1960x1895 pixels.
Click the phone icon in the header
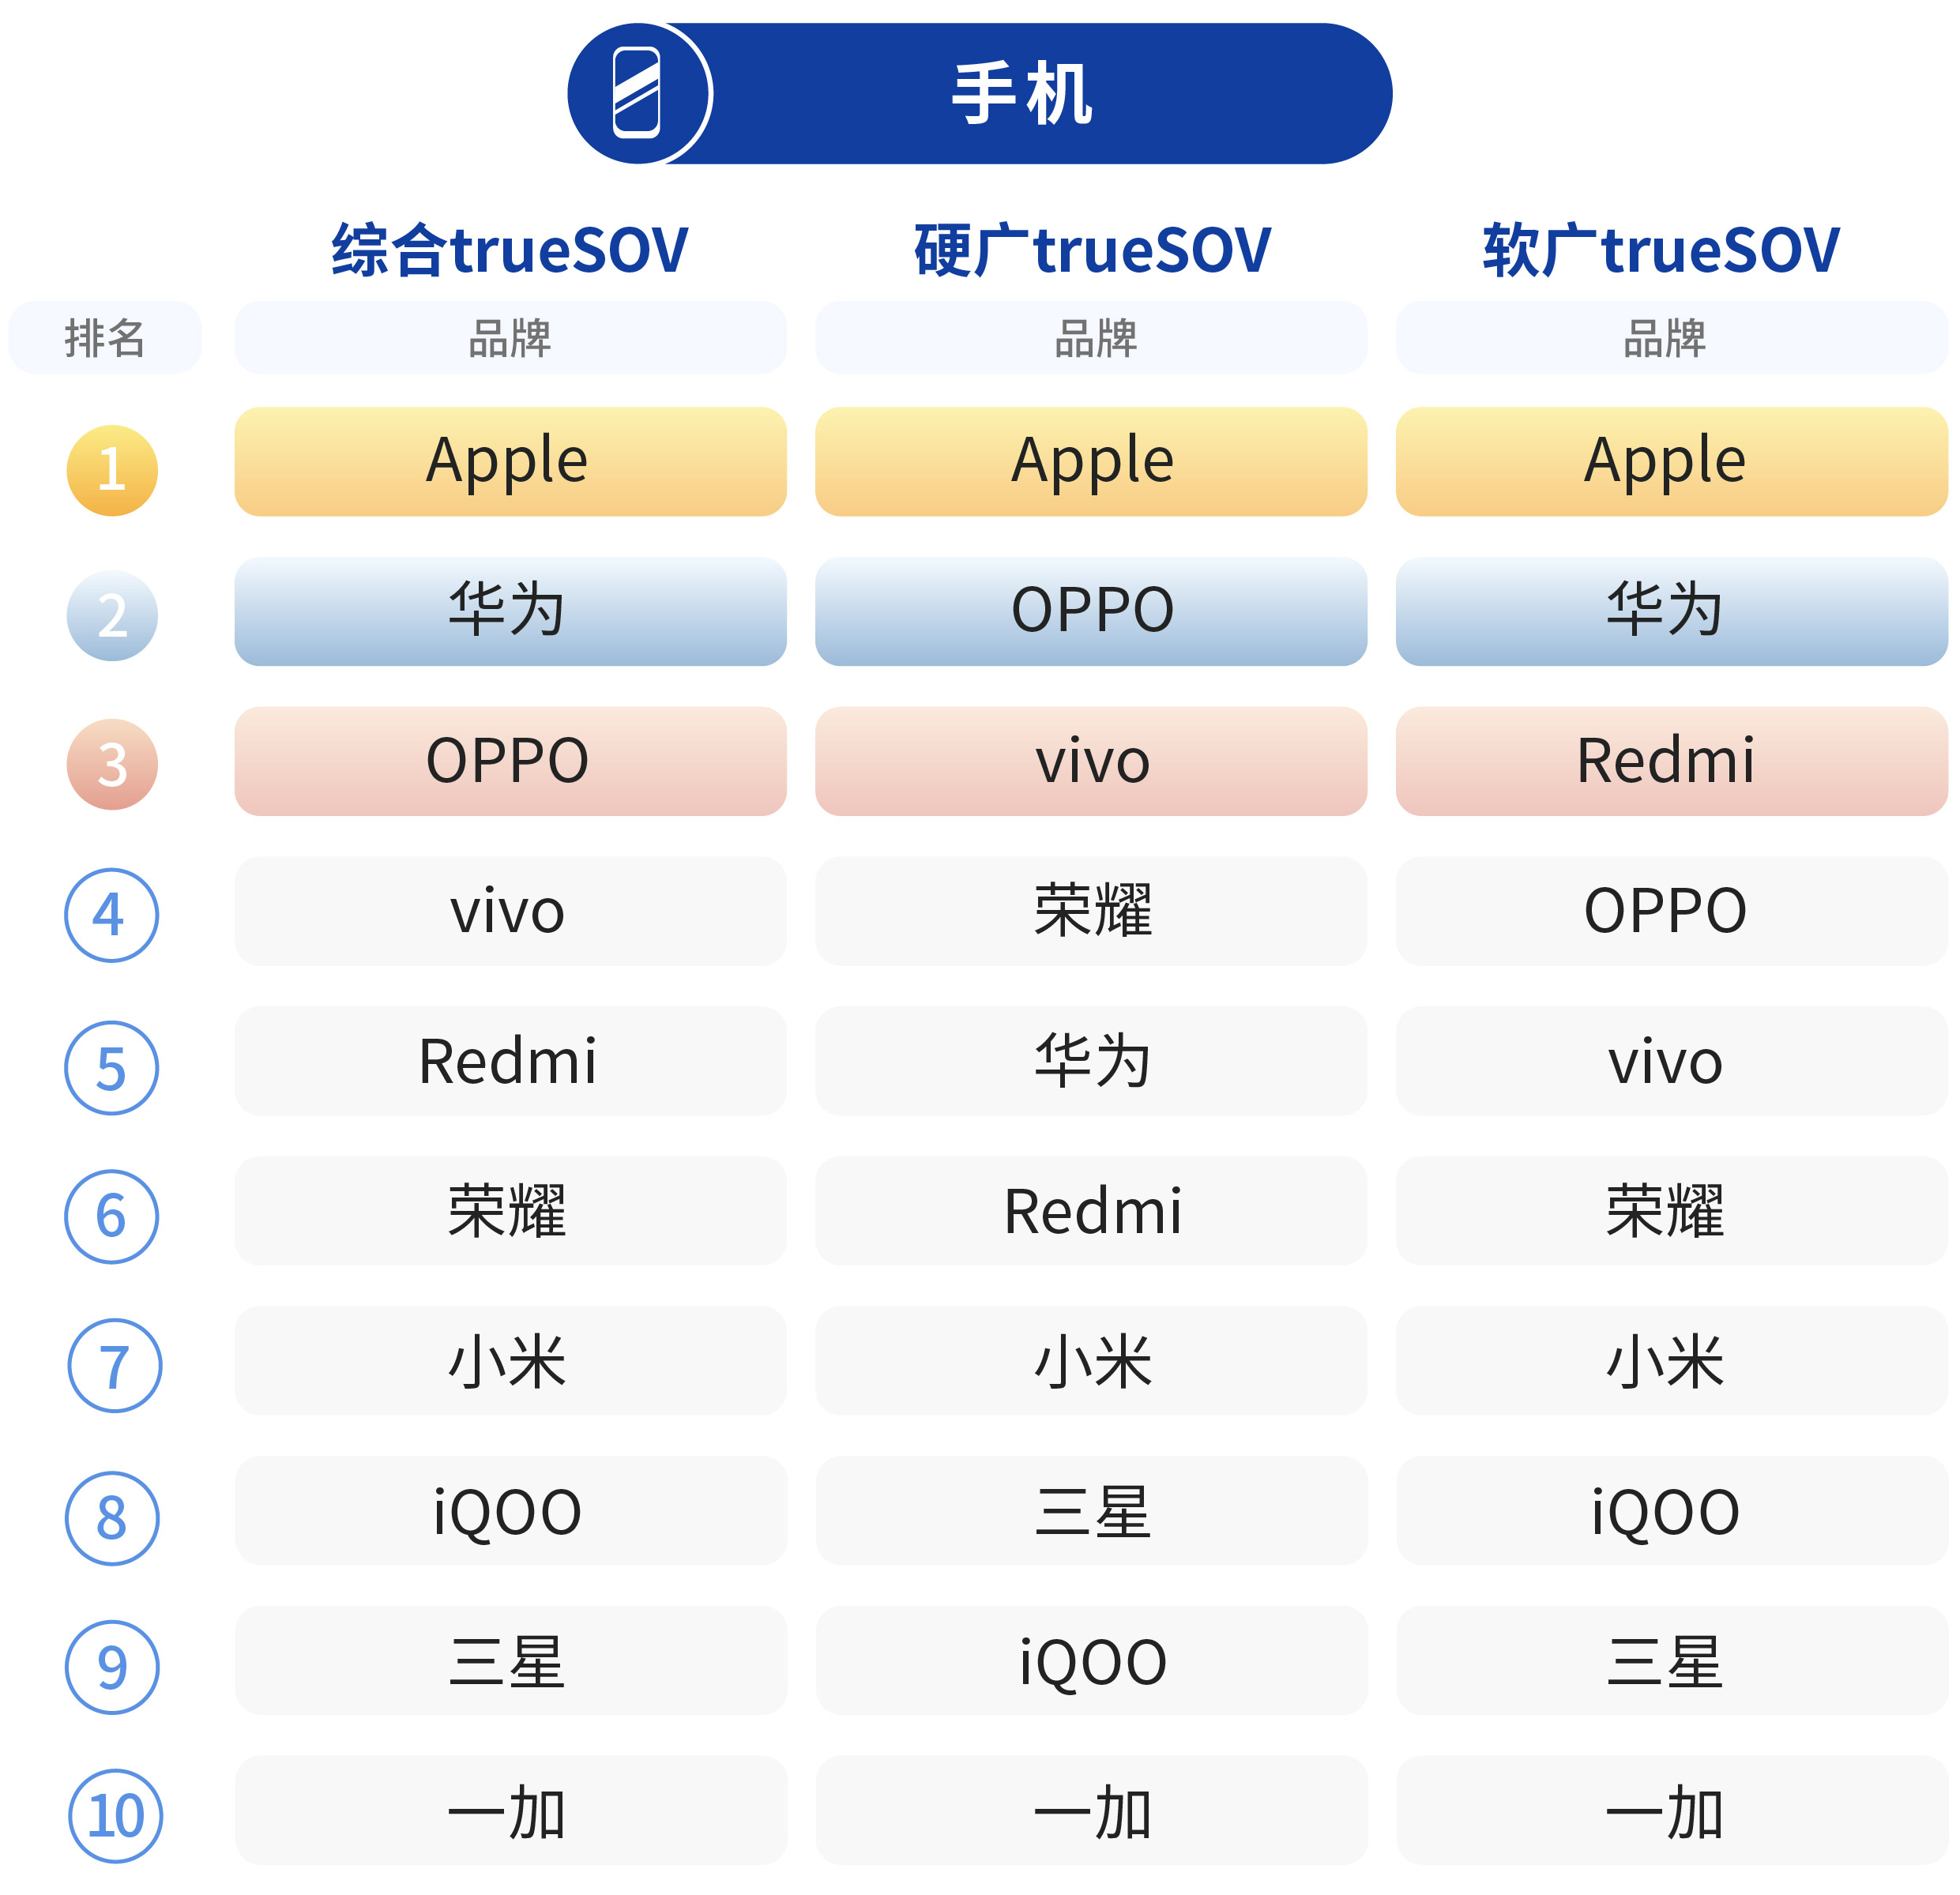637,92
